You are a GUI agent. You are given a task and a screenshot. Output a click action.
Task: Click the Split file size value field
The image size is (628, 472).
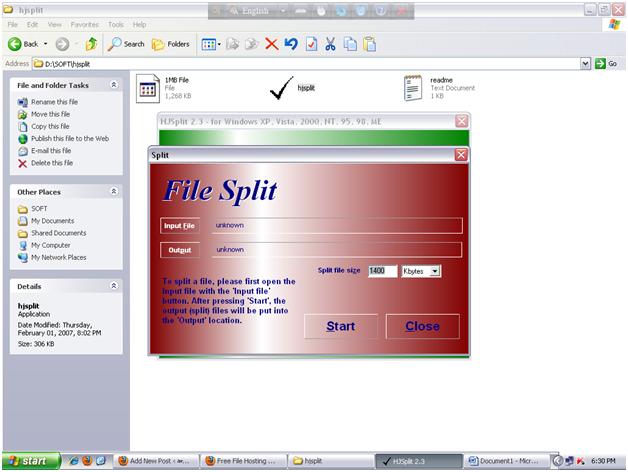(x=382, y=271)
